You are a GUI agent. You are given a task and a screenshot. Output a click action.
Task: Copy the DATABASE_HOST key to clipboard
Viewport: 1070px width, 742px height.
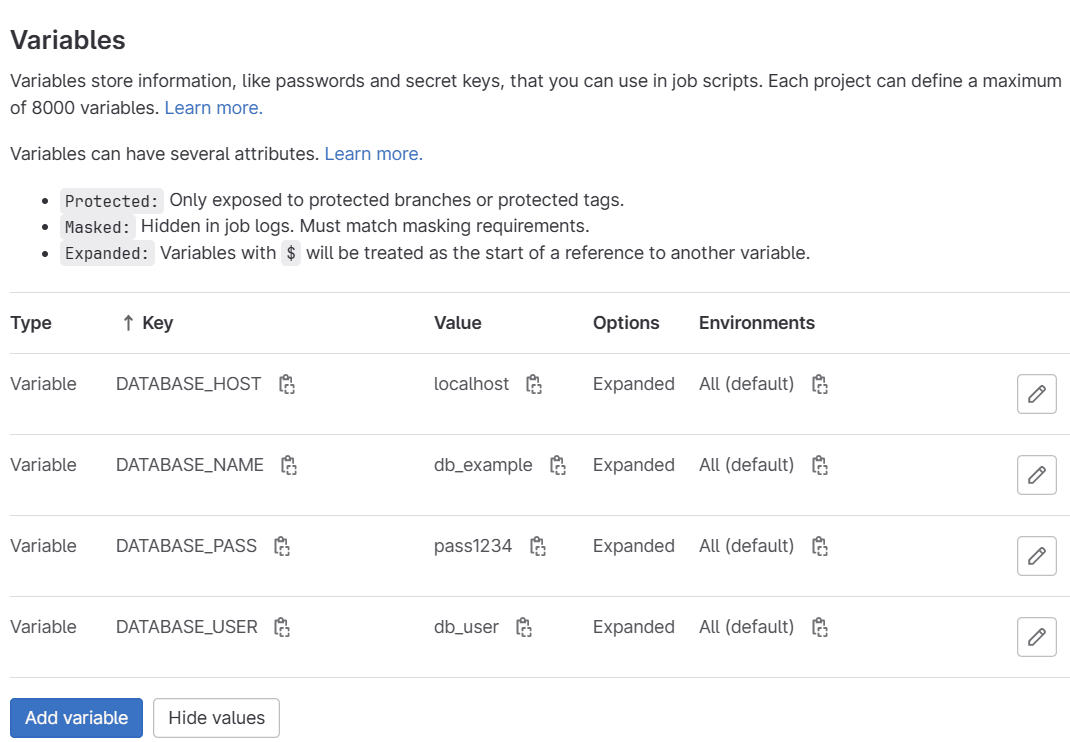tap(287, 384)
